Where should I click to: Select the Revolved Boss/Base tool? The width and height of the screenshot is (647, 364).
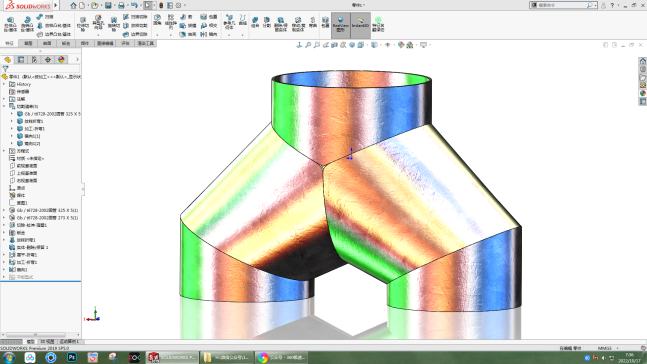coord(27,24)
